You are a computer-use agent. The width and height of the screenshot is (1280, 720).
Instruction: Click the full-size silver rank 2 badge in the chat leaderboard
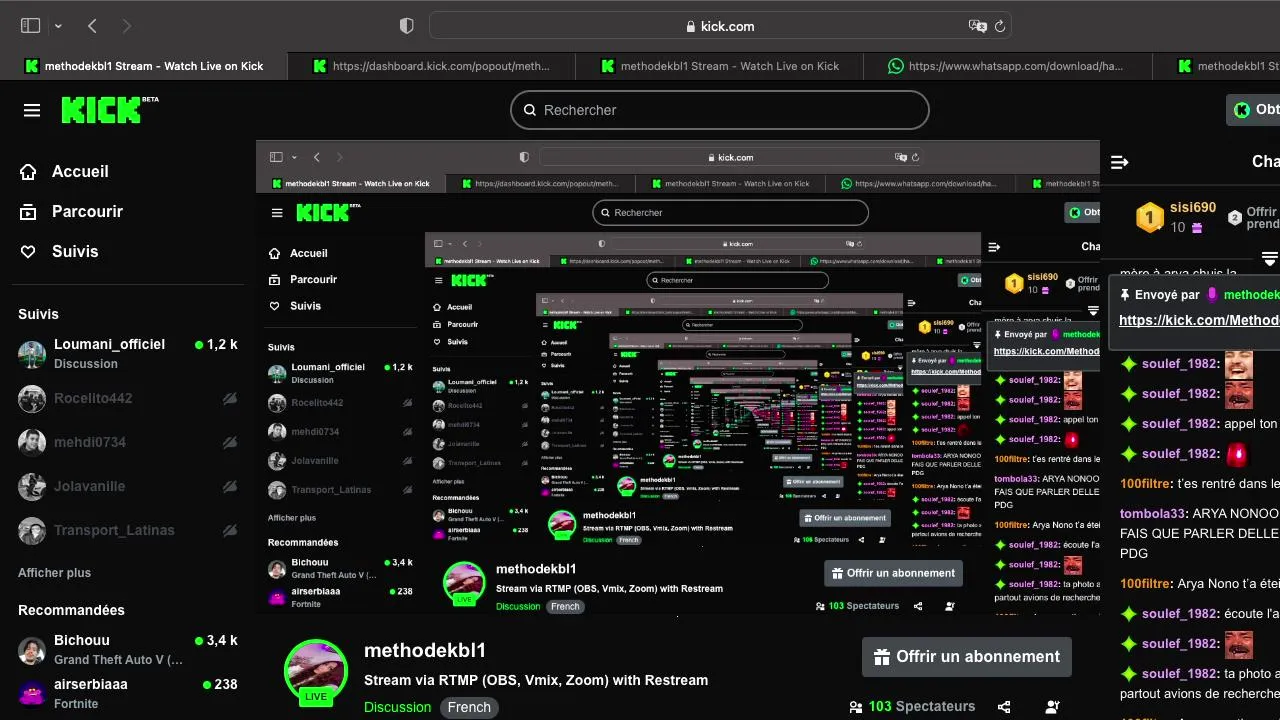[1235, 217]
